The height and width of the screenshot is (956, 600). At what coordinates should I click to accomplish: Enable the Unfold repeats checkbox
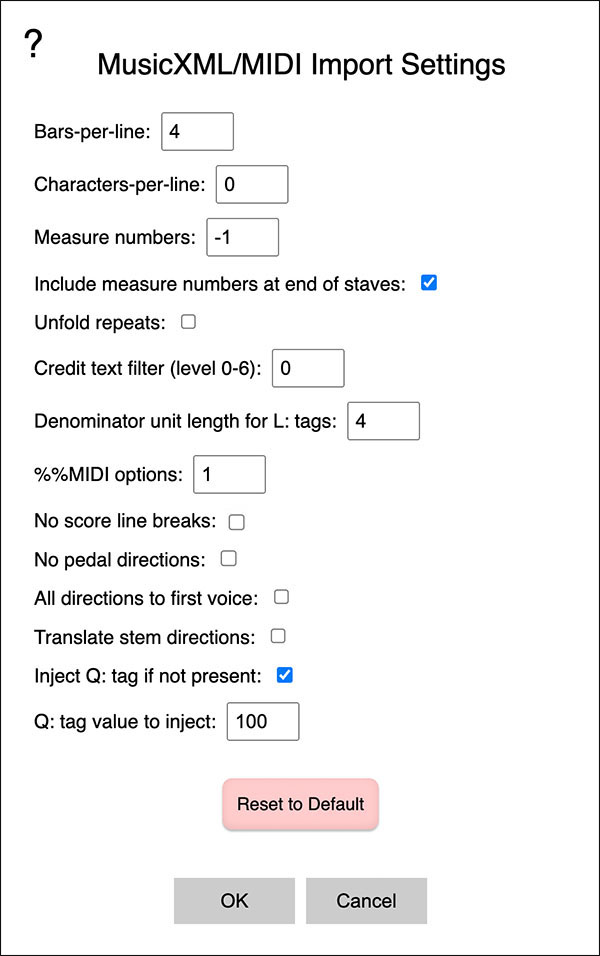pos(188,322)
